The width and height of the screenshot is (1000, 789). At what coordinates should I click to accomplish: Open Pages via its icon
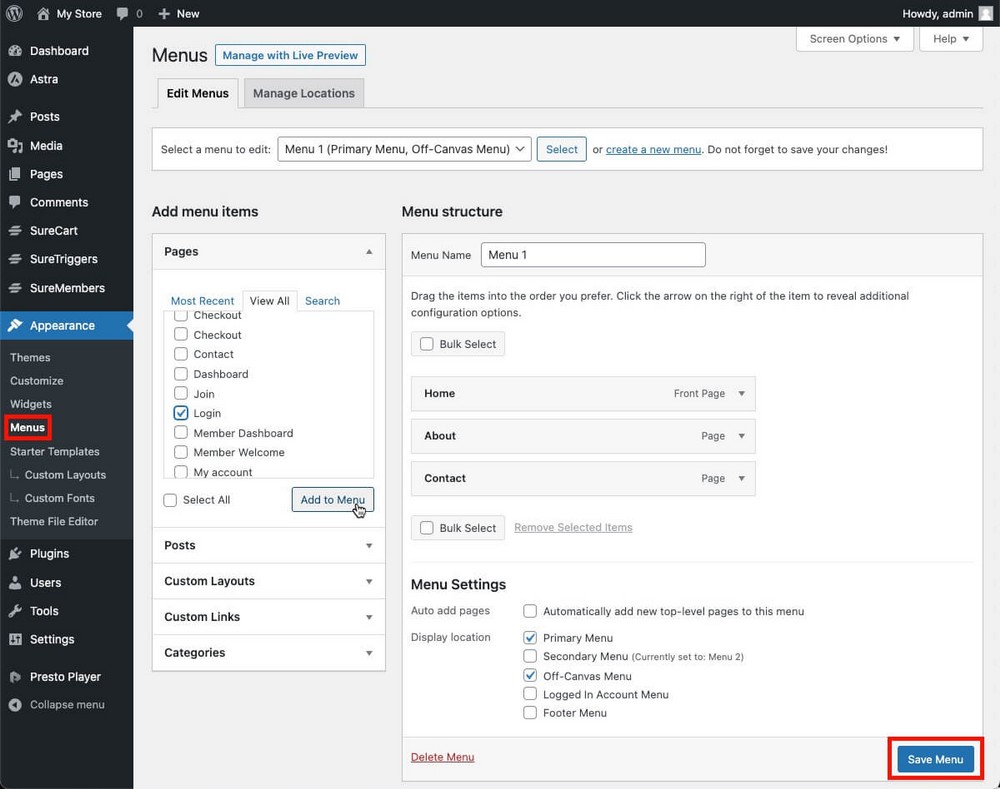(15, 174)
